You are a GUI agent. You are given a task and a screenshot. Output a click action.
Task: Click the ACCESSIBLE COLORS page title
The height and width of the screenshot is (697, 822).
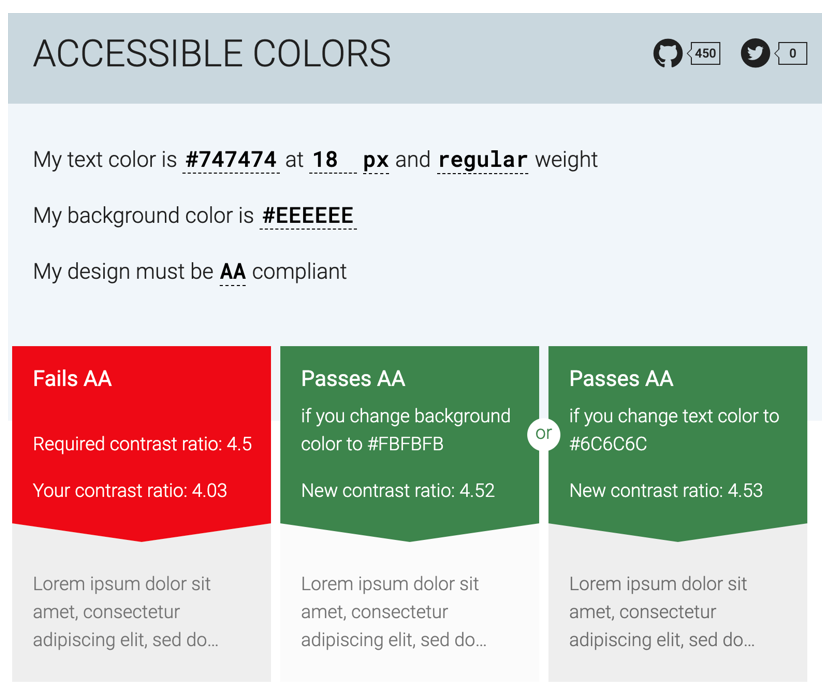(212, 54)
